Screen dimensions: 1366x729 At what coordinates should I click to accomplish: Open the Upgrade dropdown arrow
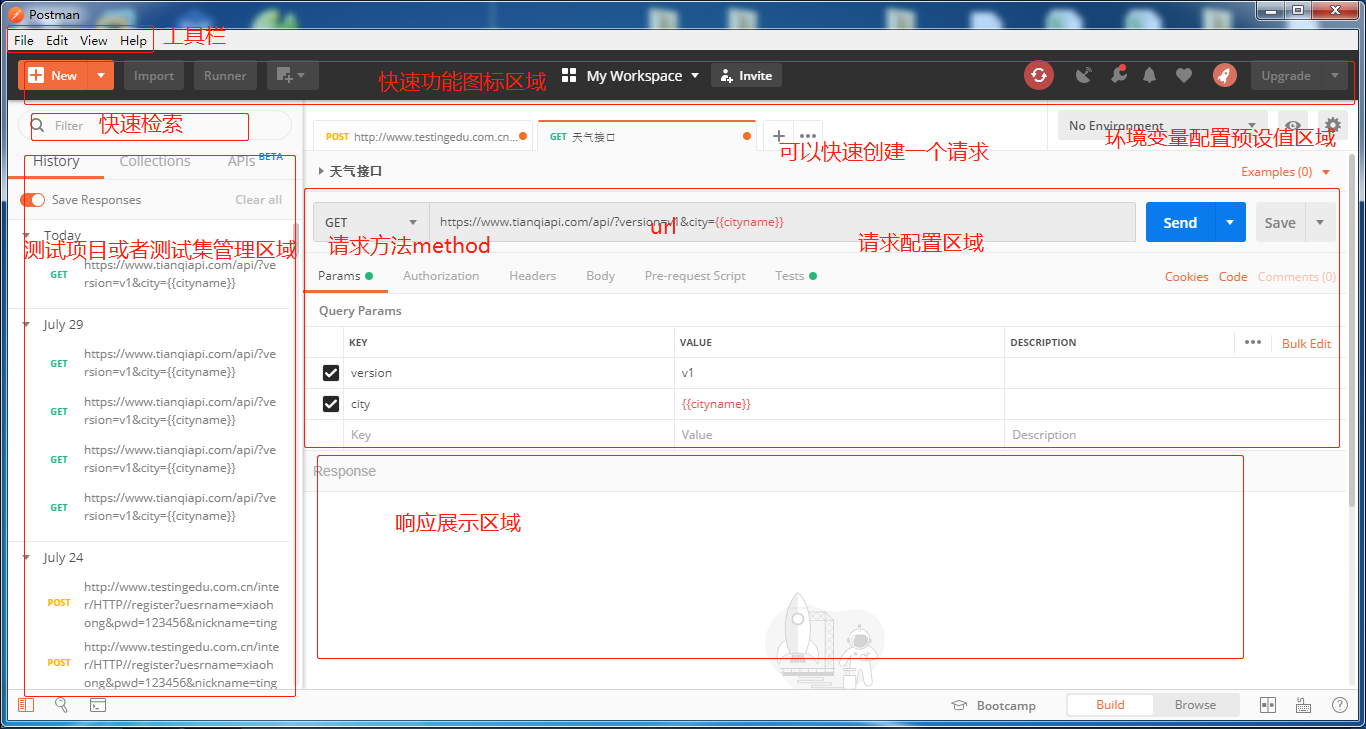tap(1334, 75)
